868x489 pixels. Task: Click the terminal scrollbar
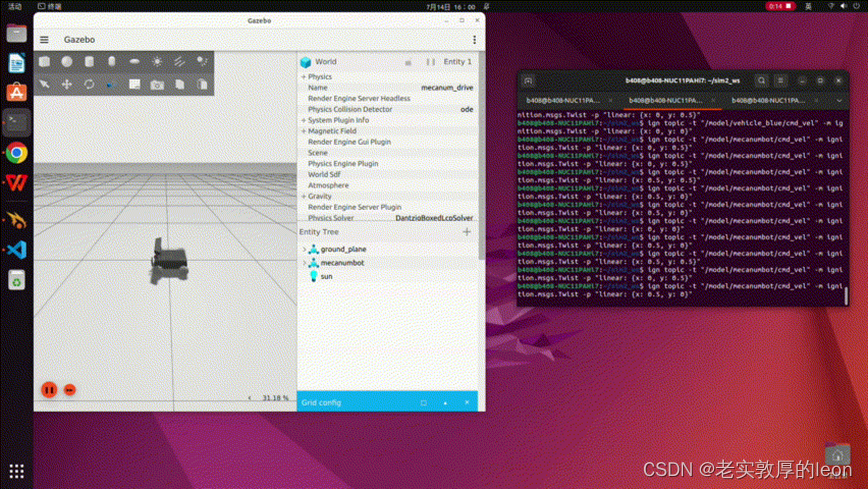(x=846, y=295)
